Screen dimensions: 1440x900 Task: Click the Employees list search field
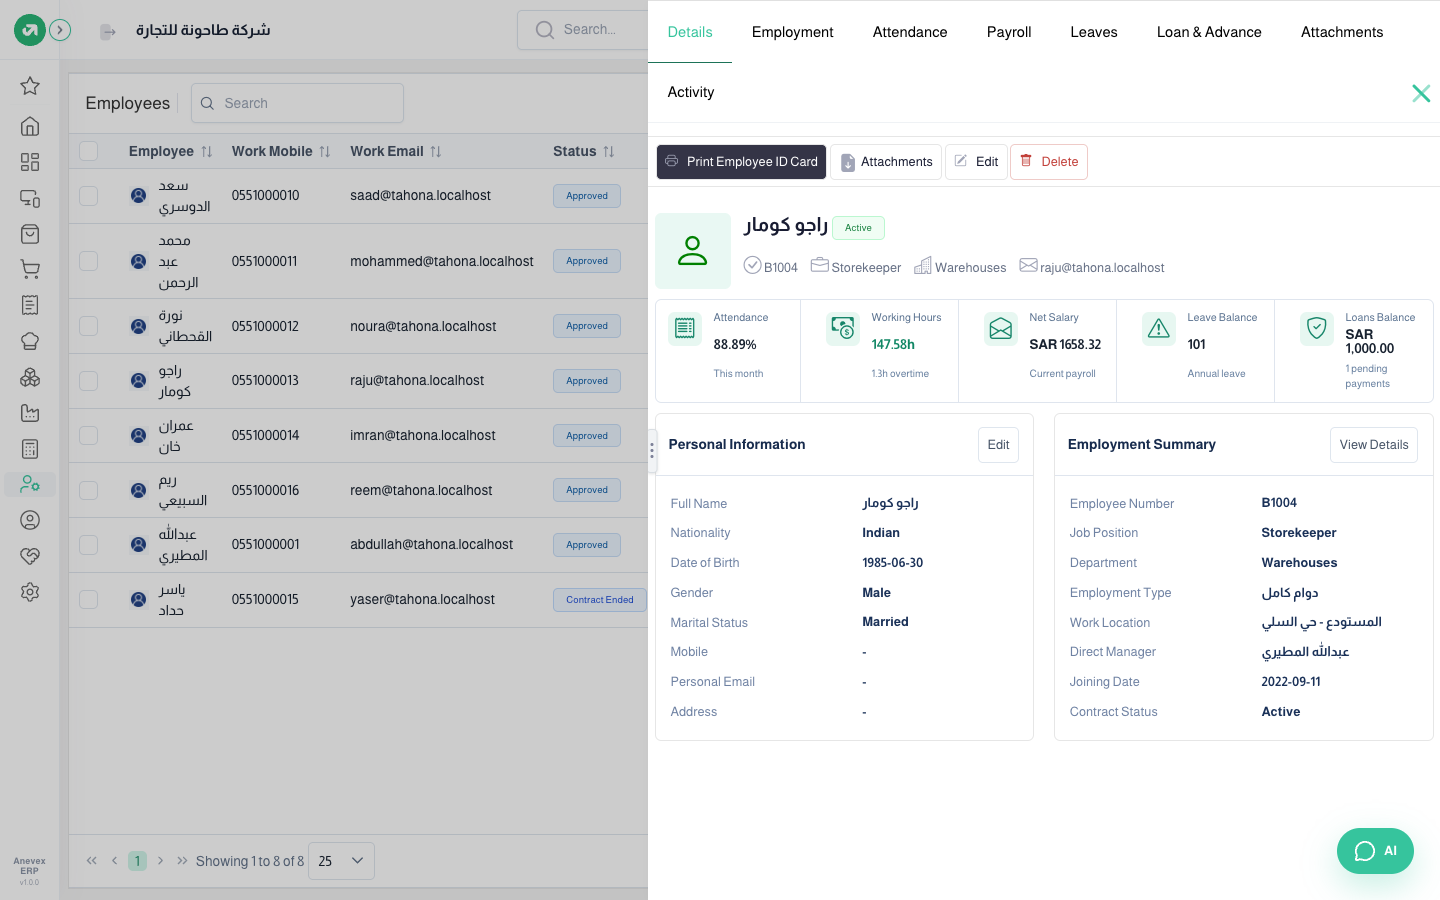tap(297, 103)
